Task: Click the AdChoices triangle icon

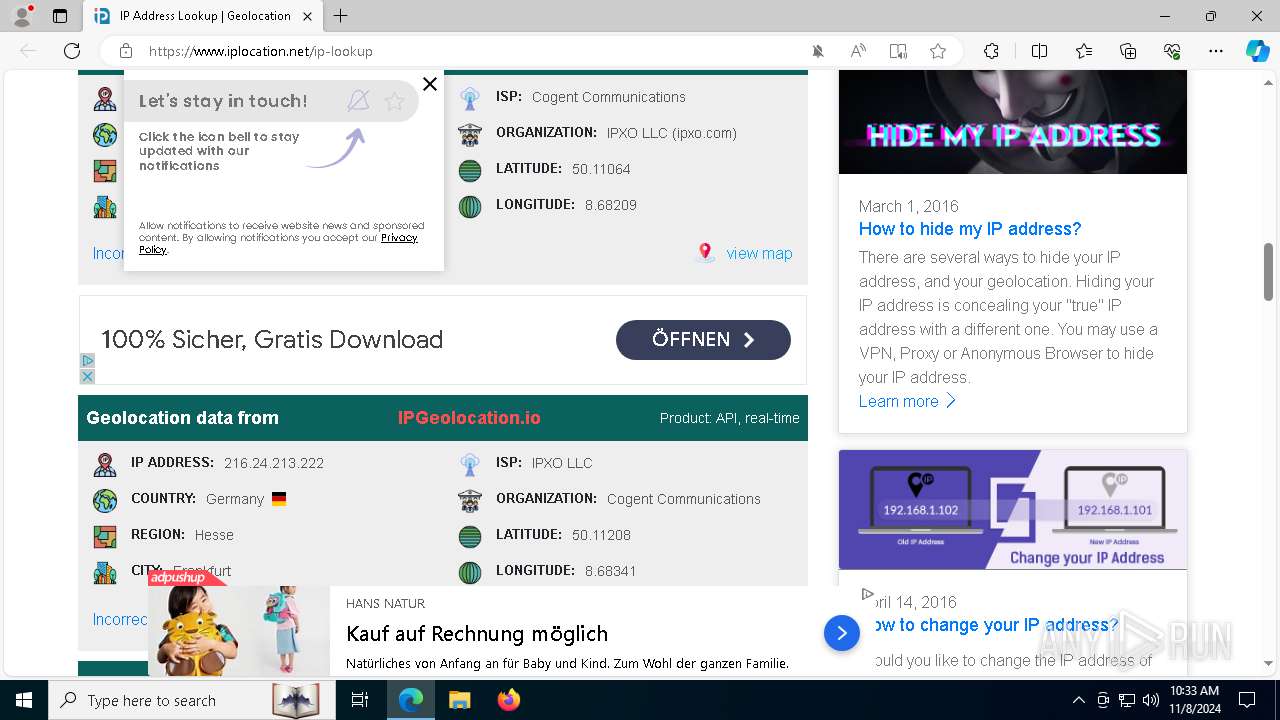Action: (x=87, y=361)
